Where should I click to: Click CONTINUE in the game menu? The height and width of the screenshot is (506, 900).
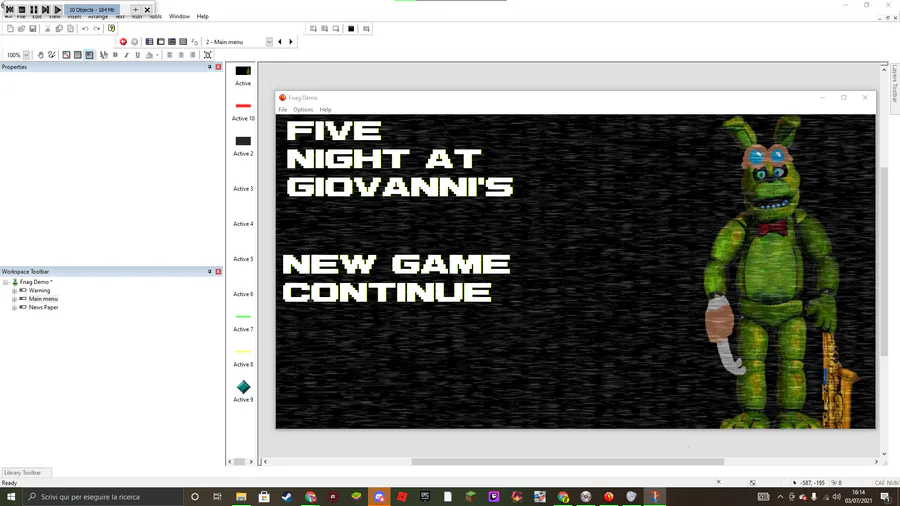(387, 293)
